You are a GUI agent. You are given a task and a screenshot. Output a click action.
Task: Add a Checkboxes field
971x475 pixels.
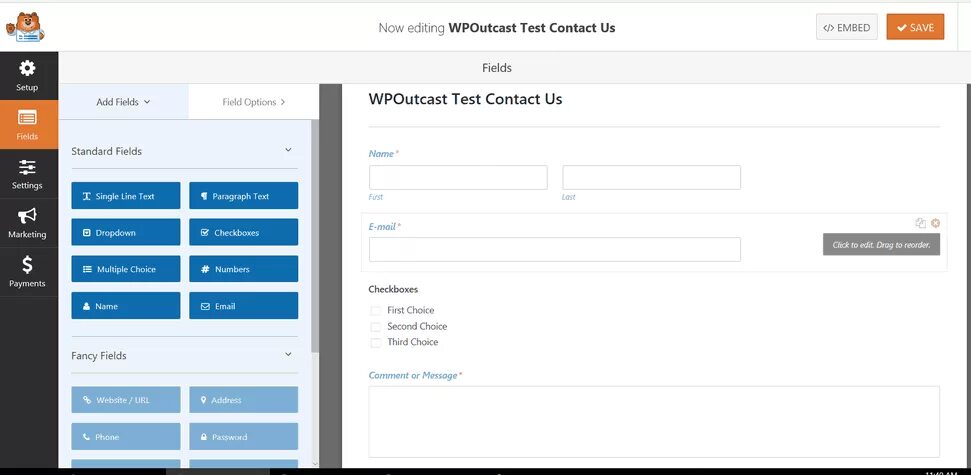[x=243, y=232]
